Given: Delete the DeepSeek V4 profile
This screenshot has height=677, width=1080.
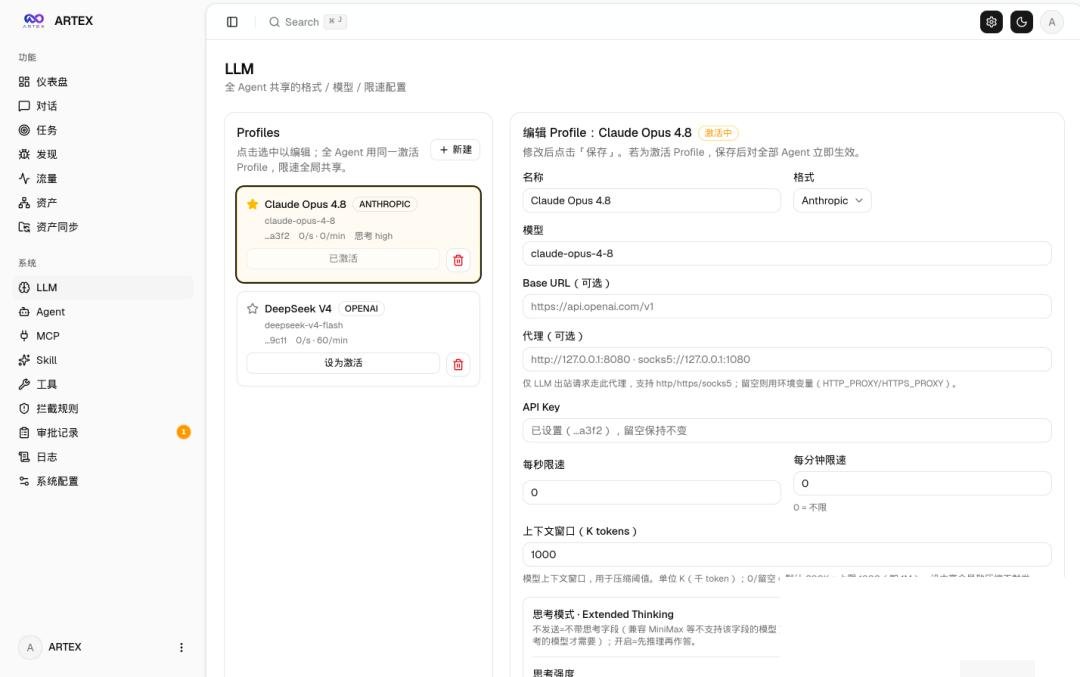Looking at the screenshot, I should coord(458,364).
